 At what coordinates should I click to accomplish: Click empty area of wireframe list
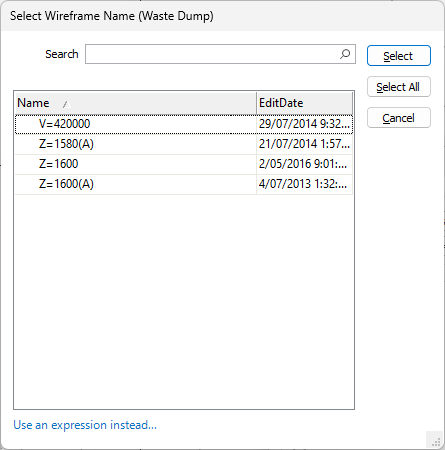(x=184, y=300)
